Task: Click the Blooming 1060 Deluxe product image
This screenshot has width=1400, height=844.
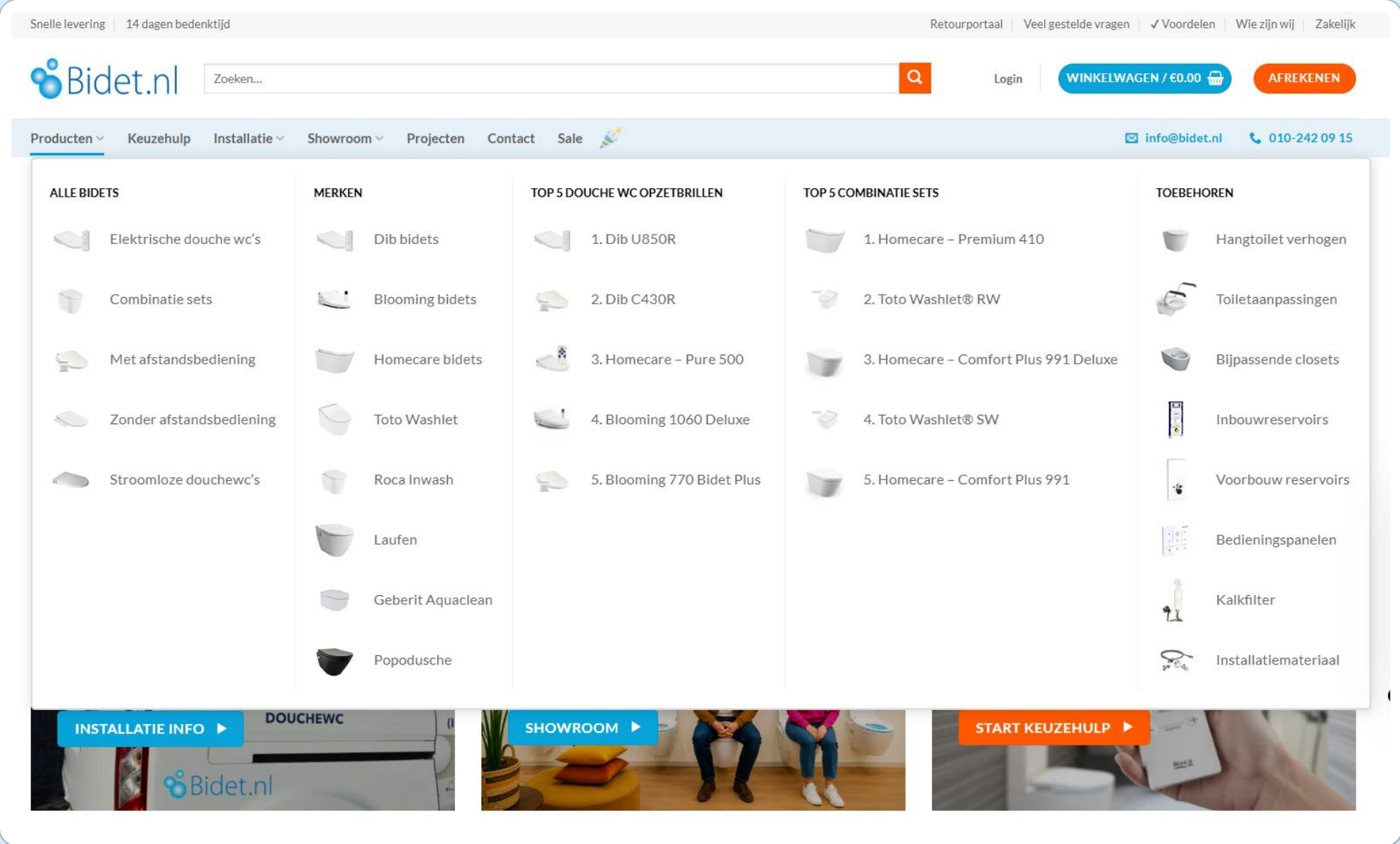Action: [x=552, y=419]
